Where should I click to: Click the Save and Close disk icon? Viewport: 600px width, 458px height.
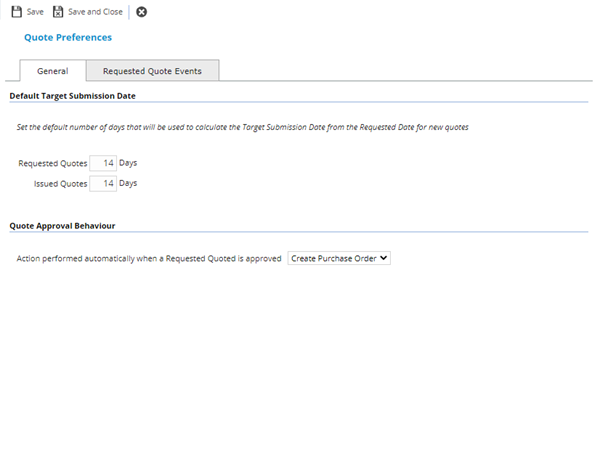tap(58, 12)
